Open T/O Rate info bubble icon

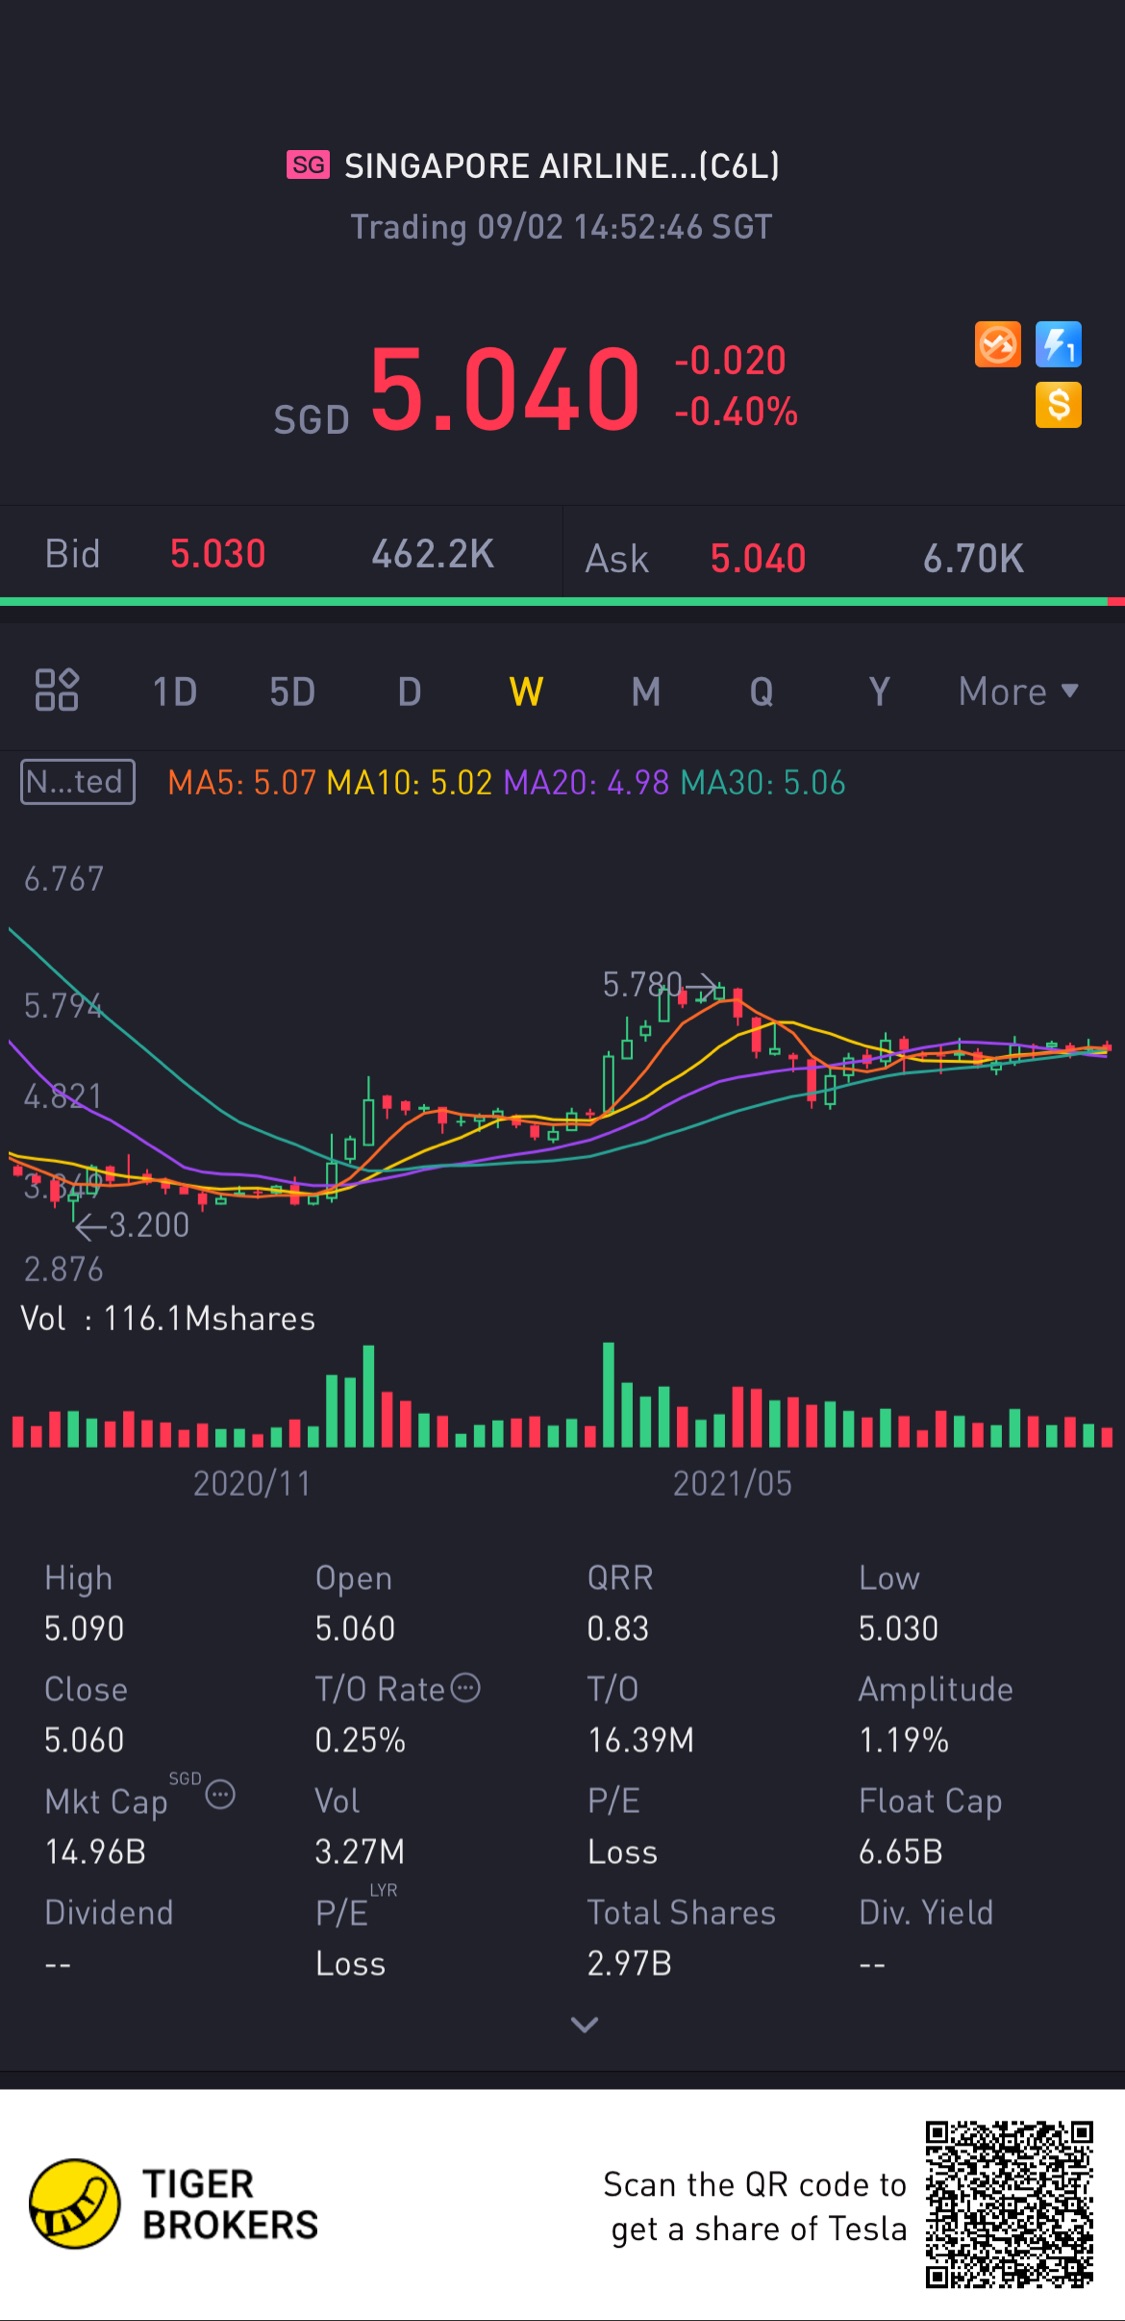[x=466, y=1688]
